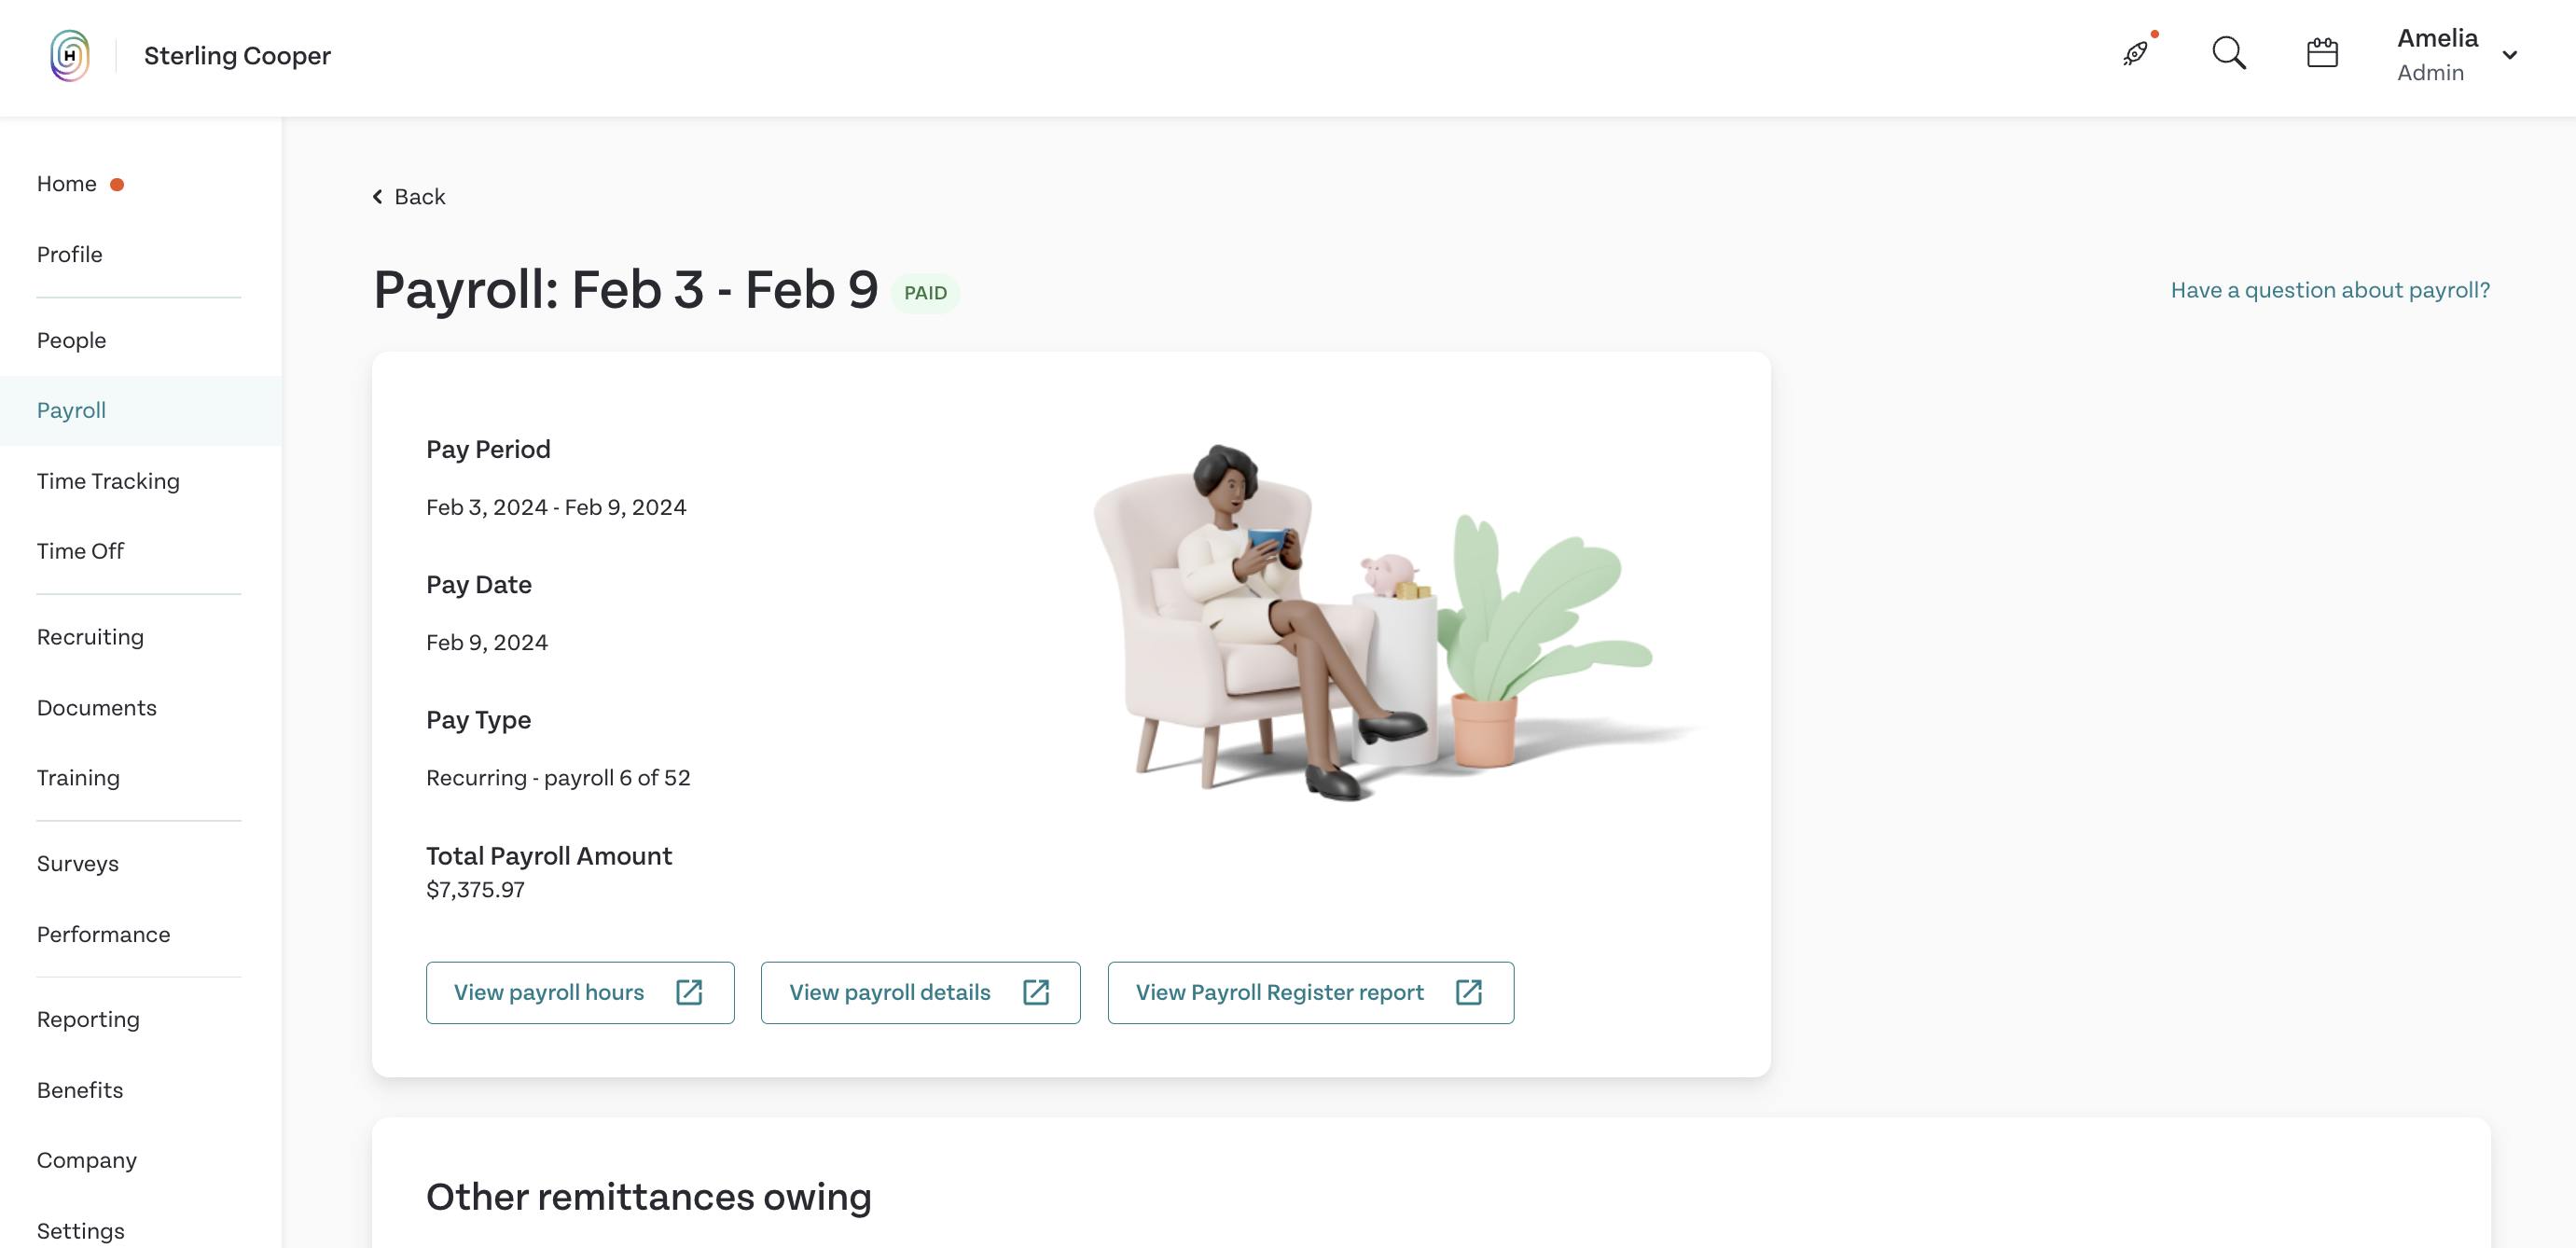Click the Humi logo icon
The height and width of the screenshot is (1248, 2576).
coord(70,55)
